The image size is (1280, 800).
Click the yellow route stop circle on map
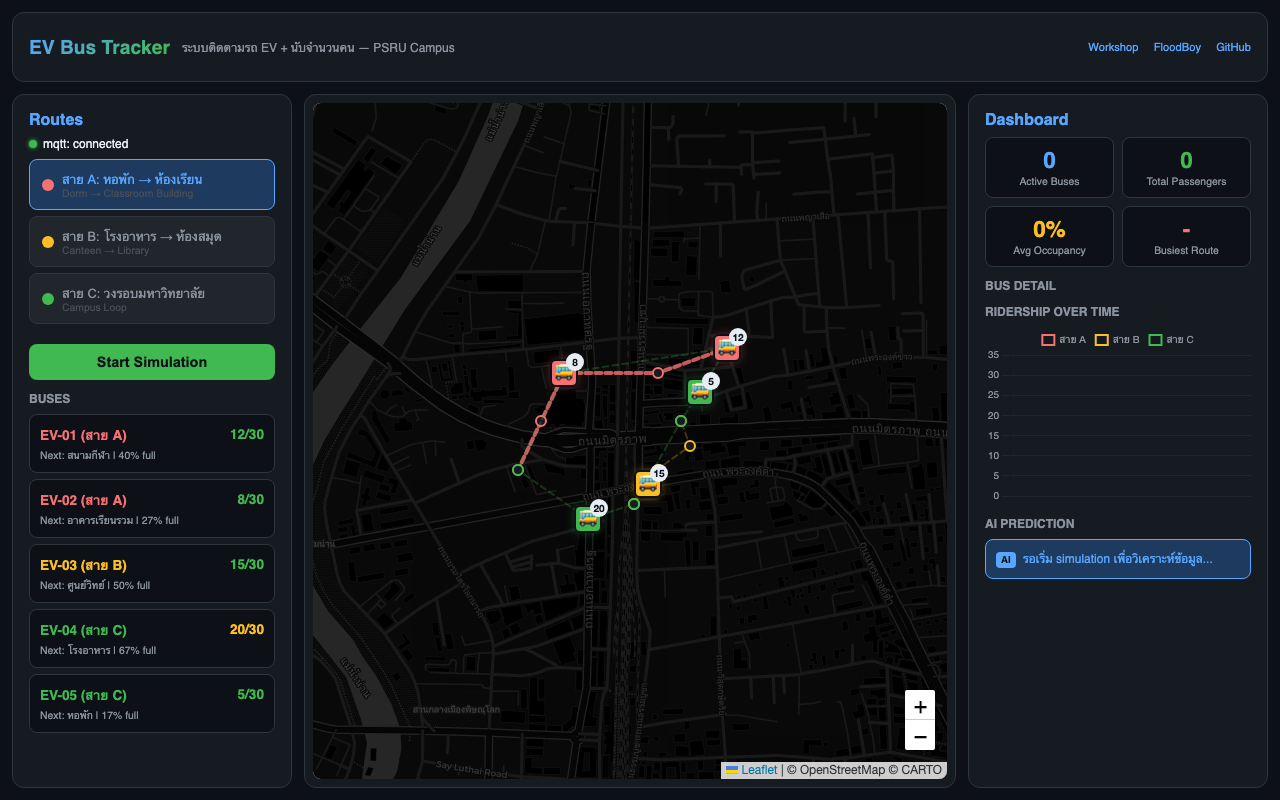(x=689, y=446)
